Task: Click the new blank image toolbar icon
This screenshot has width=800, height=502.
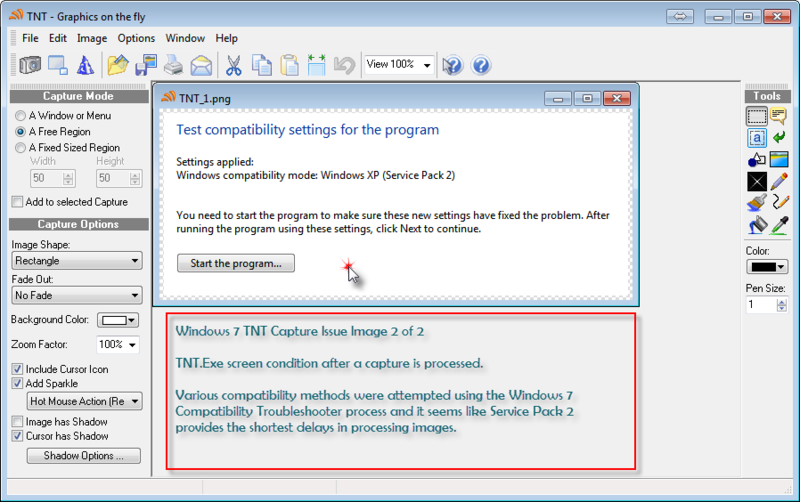Action: point(58,65)
